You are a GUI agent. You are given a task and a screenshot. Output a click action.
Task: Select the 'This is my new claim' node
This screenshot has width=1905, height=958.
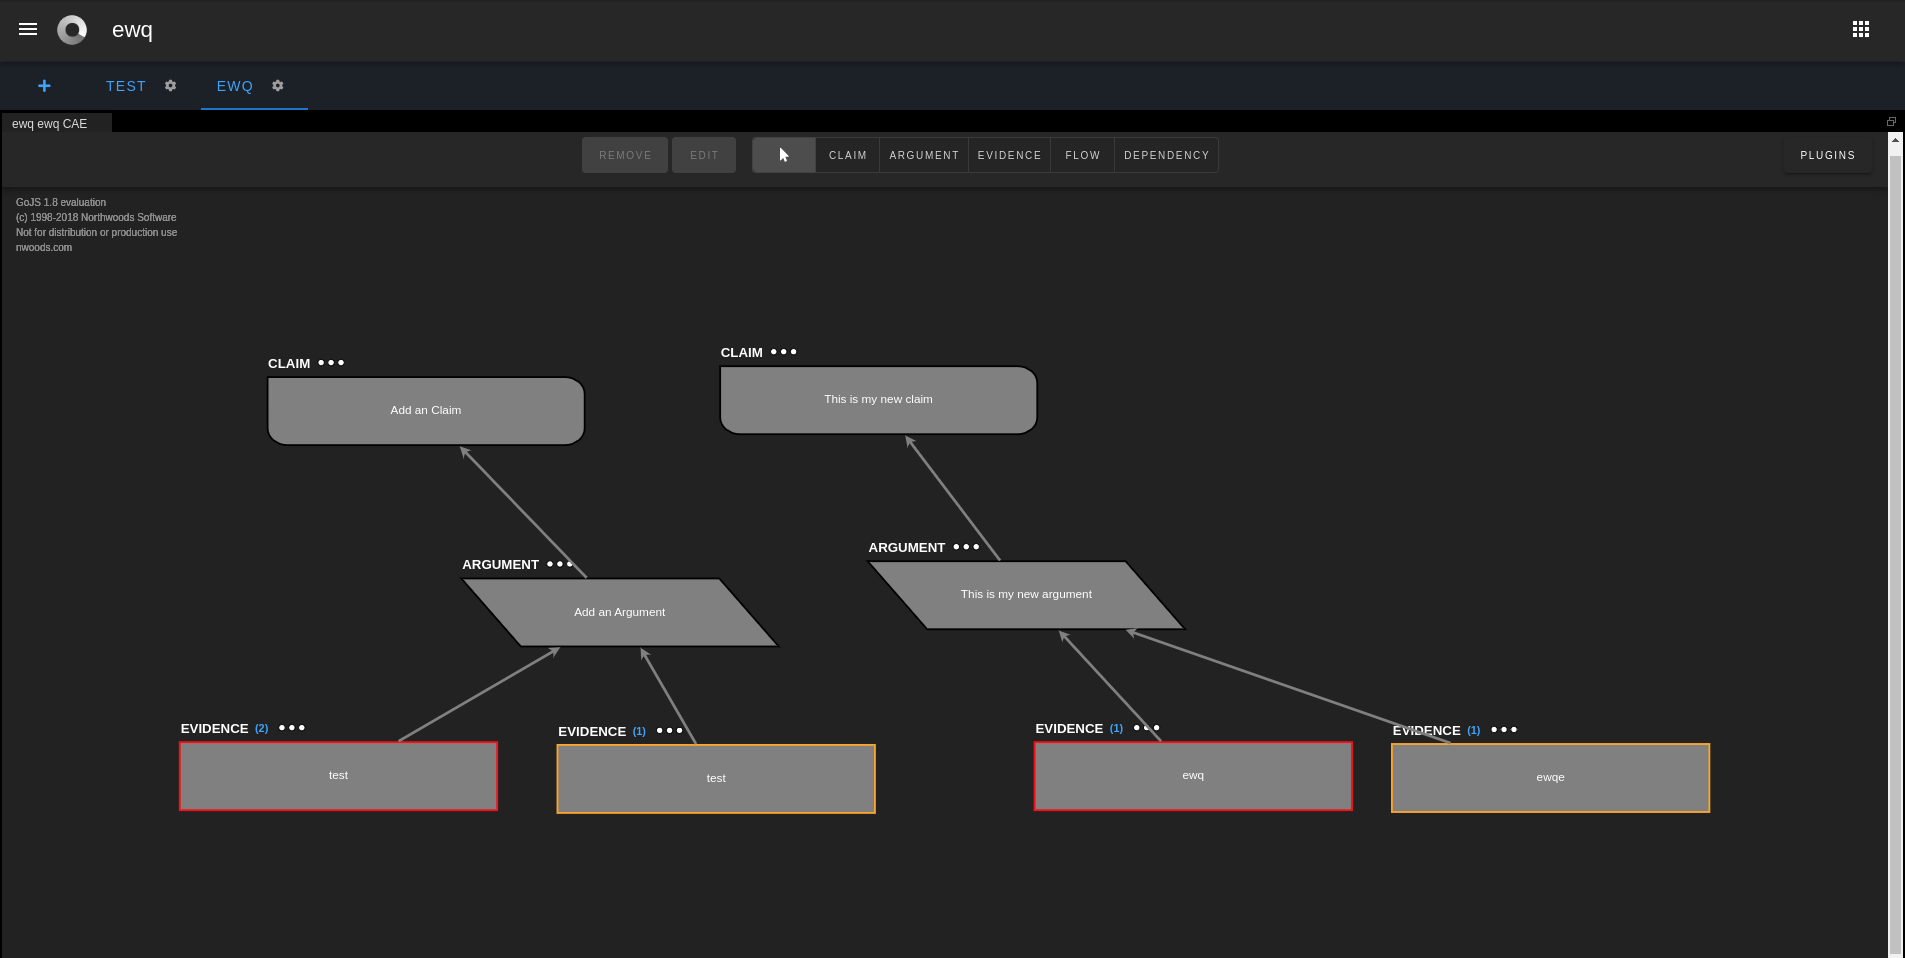point(879,400)
